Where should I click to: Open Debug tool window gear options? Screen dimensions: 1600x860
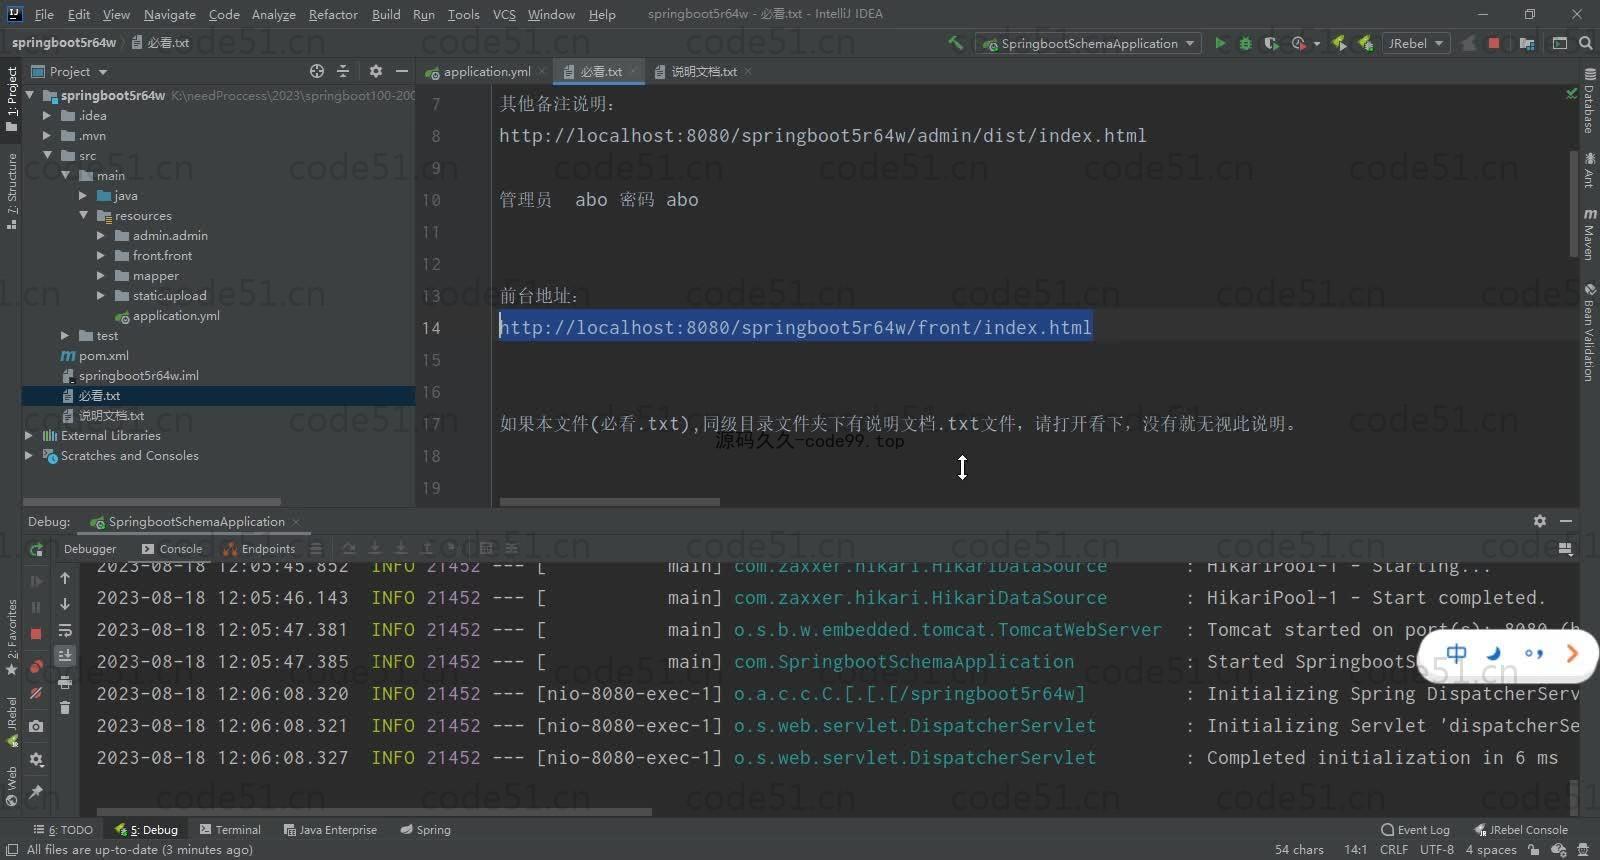[x=1540, y=521]
